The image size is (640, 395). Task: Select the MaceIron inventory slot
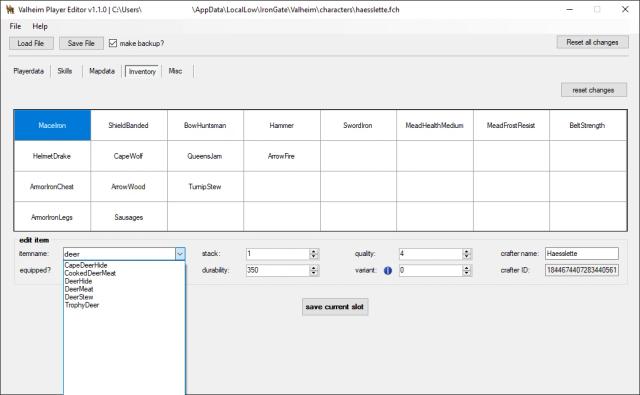52,125
